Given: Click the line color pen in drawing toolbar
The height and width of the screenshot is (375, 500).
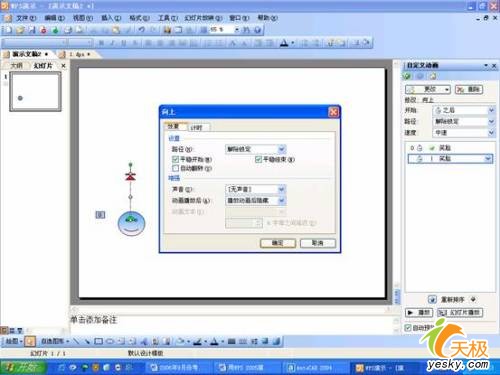Looking at the screenshot, I should point(198,341).
